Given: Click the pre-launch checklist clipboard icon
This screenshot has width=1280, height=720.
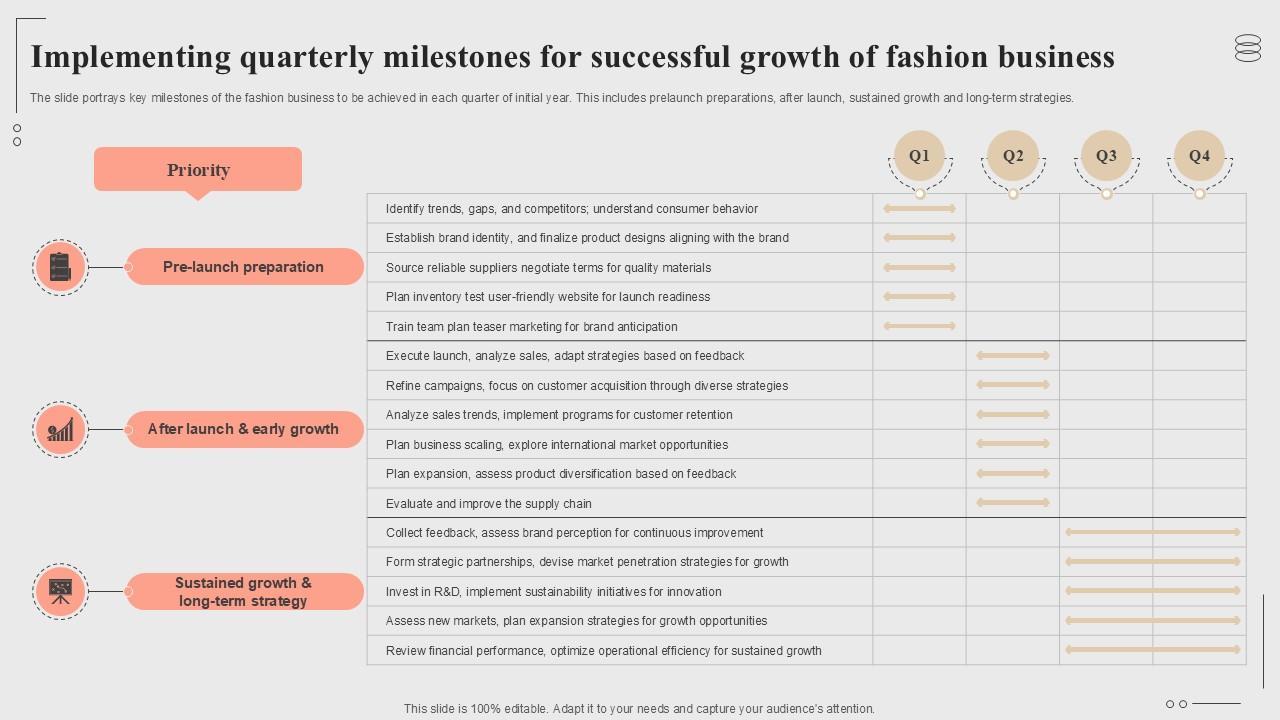Looking at the screenshot, I should [x=60, y=267].
